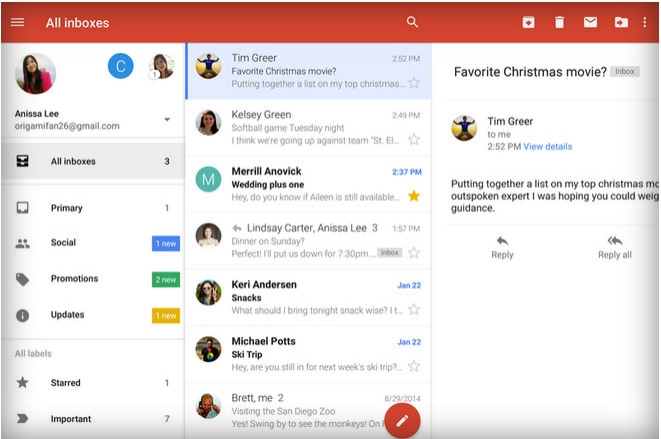This screenshot has height=439, width=661.
Task: Move email to folder icon
Action: pos(621,22)
